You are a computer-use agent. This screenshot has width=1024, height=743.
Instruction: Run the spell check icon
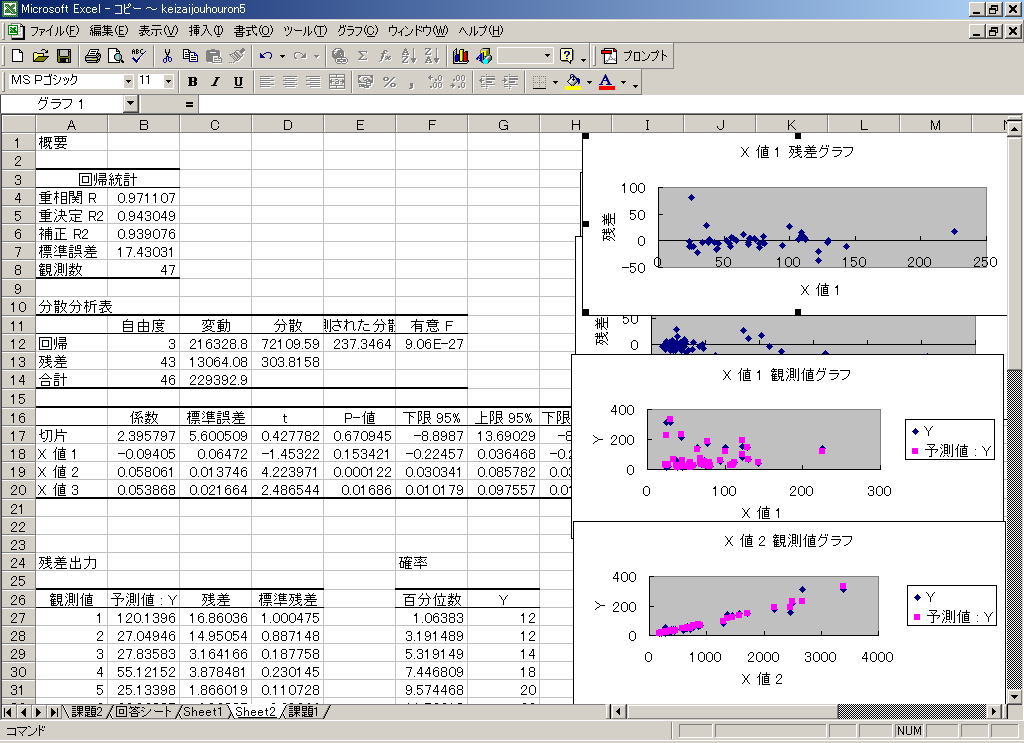(x=138, y=56)
